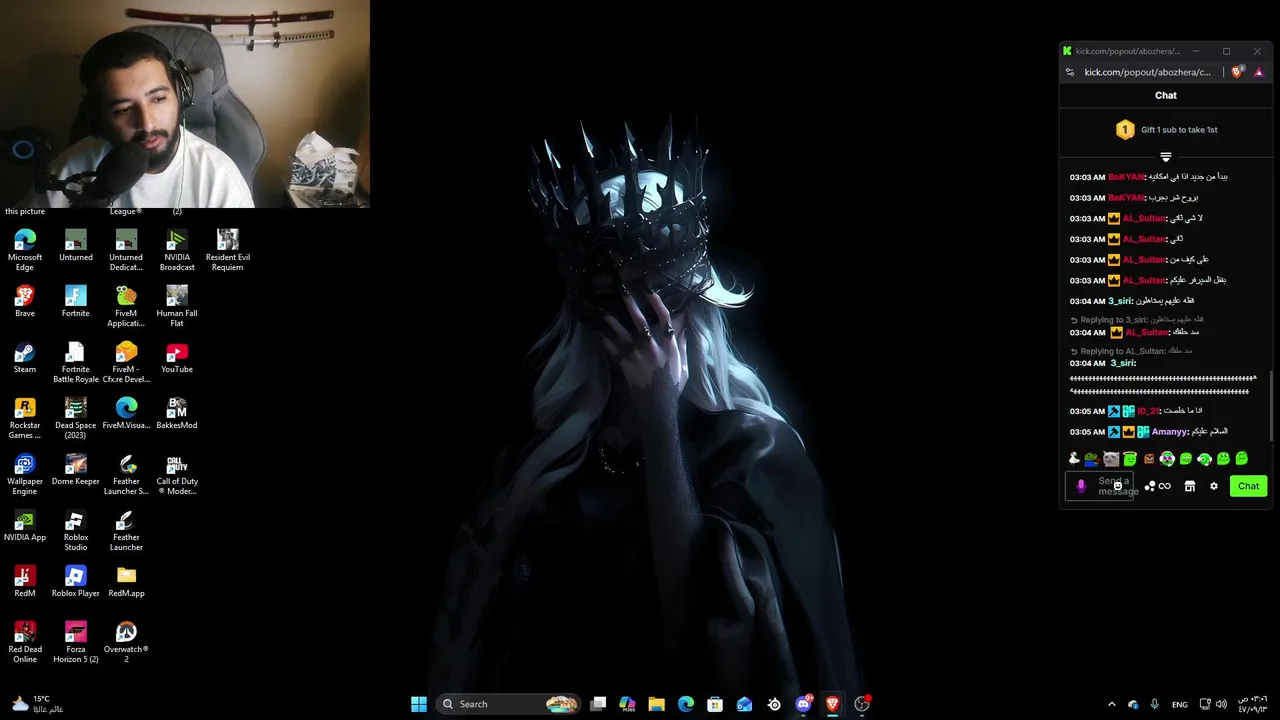This screenshot has width=1280, height=720.
Task: Launch the BakkesMod desktop shortcut
Action: 177,414
